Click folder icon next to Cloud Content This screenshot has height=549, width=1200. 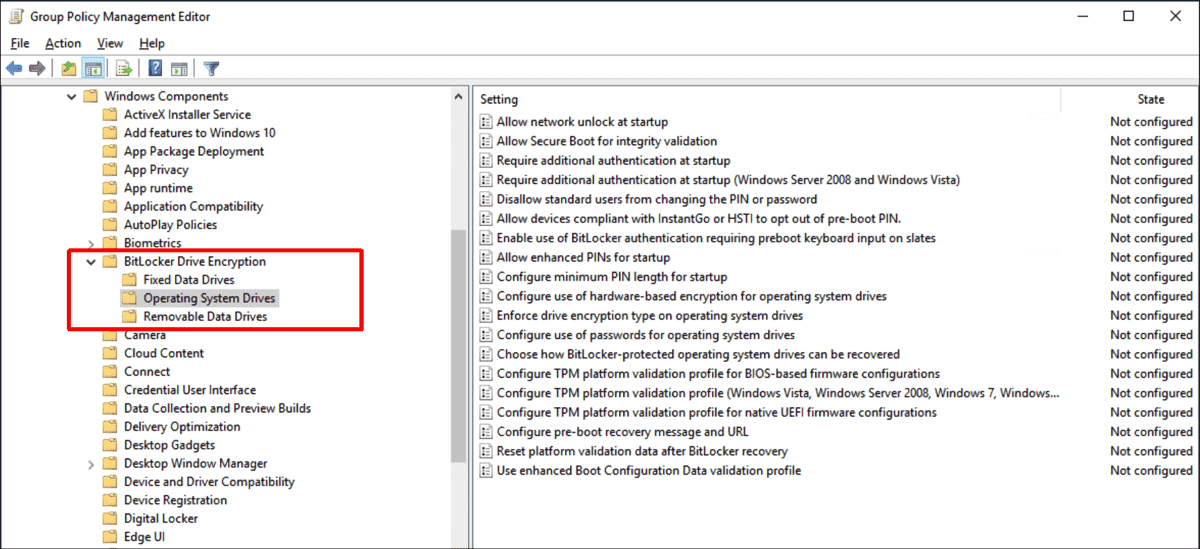coord(110,353)
